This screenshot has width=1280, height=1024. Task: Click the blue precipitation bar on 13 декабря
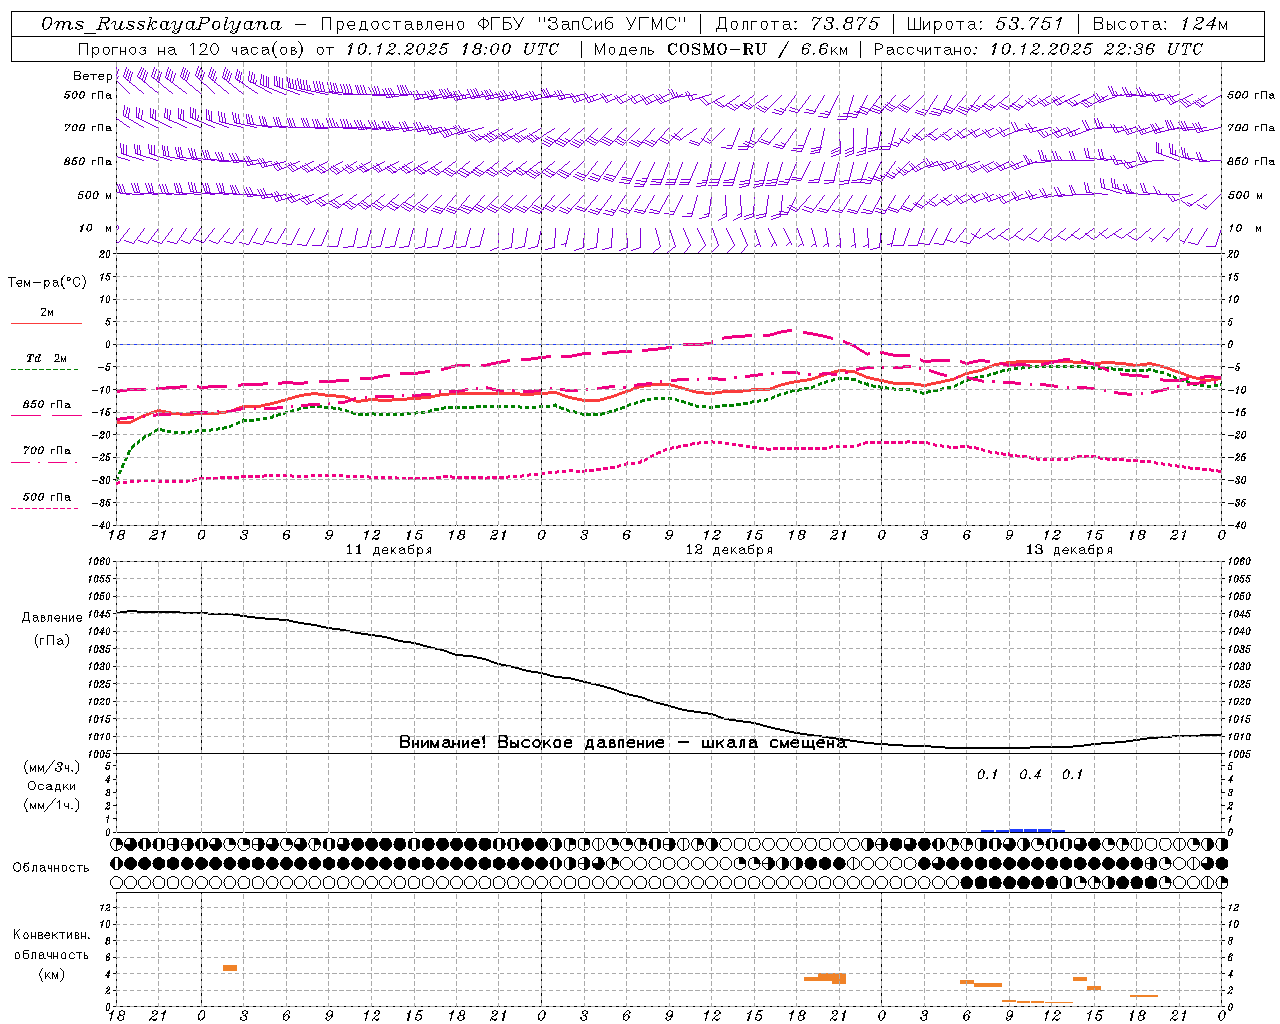[x=1023, y=830]
